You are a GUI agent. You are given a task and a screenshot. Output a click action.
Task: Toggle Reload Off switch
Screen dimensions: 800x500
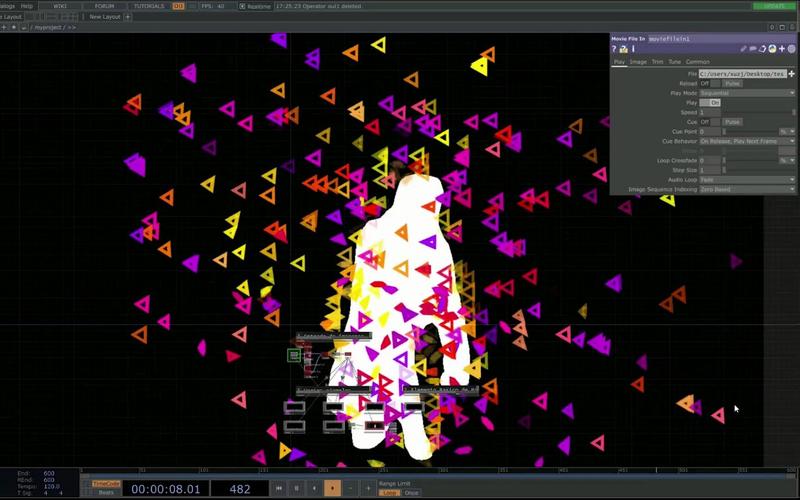click(x=710, y=84)
